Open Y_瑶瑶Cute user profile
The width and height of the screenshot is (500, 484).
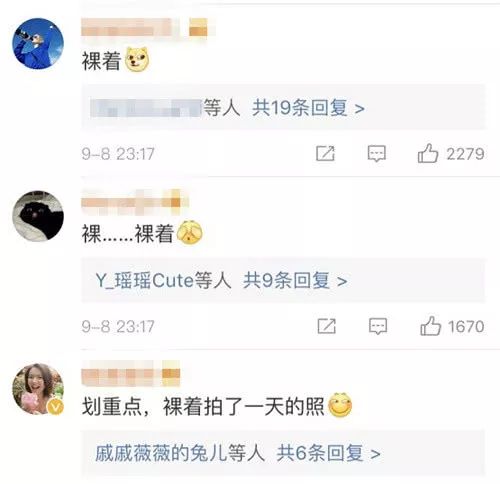(145, 280)
